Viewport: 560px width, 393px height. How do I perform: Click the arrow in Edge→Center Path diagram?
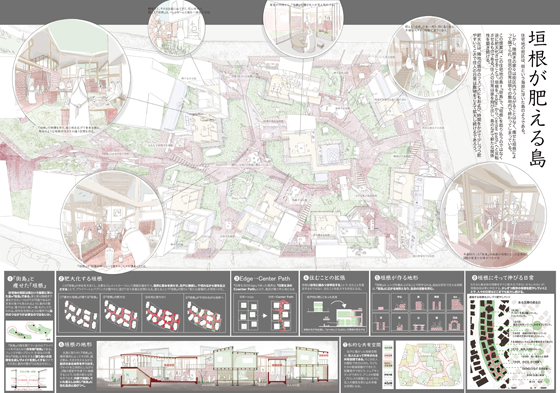click(265, 316)
